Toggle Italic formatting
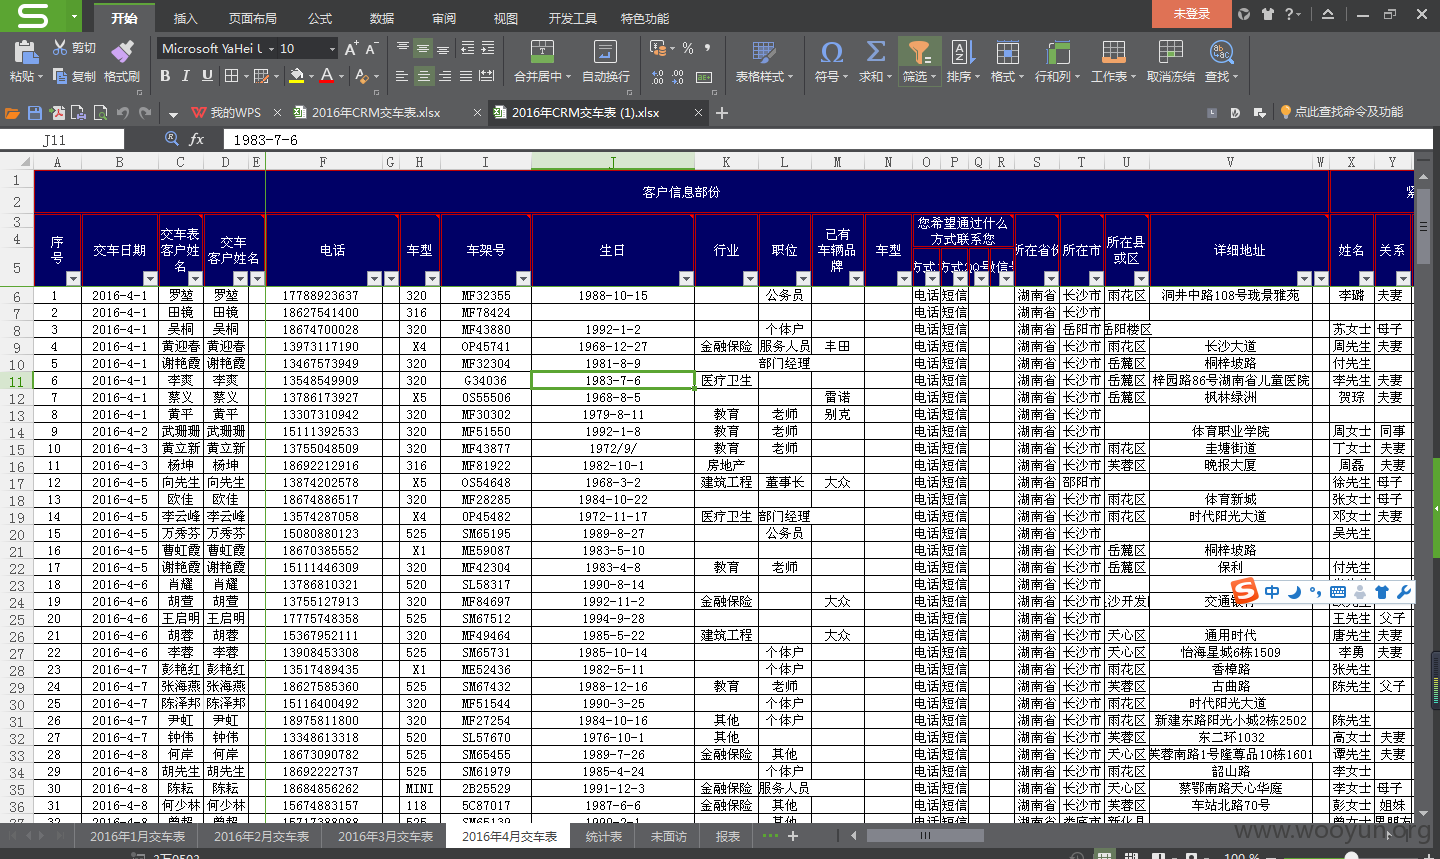 (x=186, y=76)
